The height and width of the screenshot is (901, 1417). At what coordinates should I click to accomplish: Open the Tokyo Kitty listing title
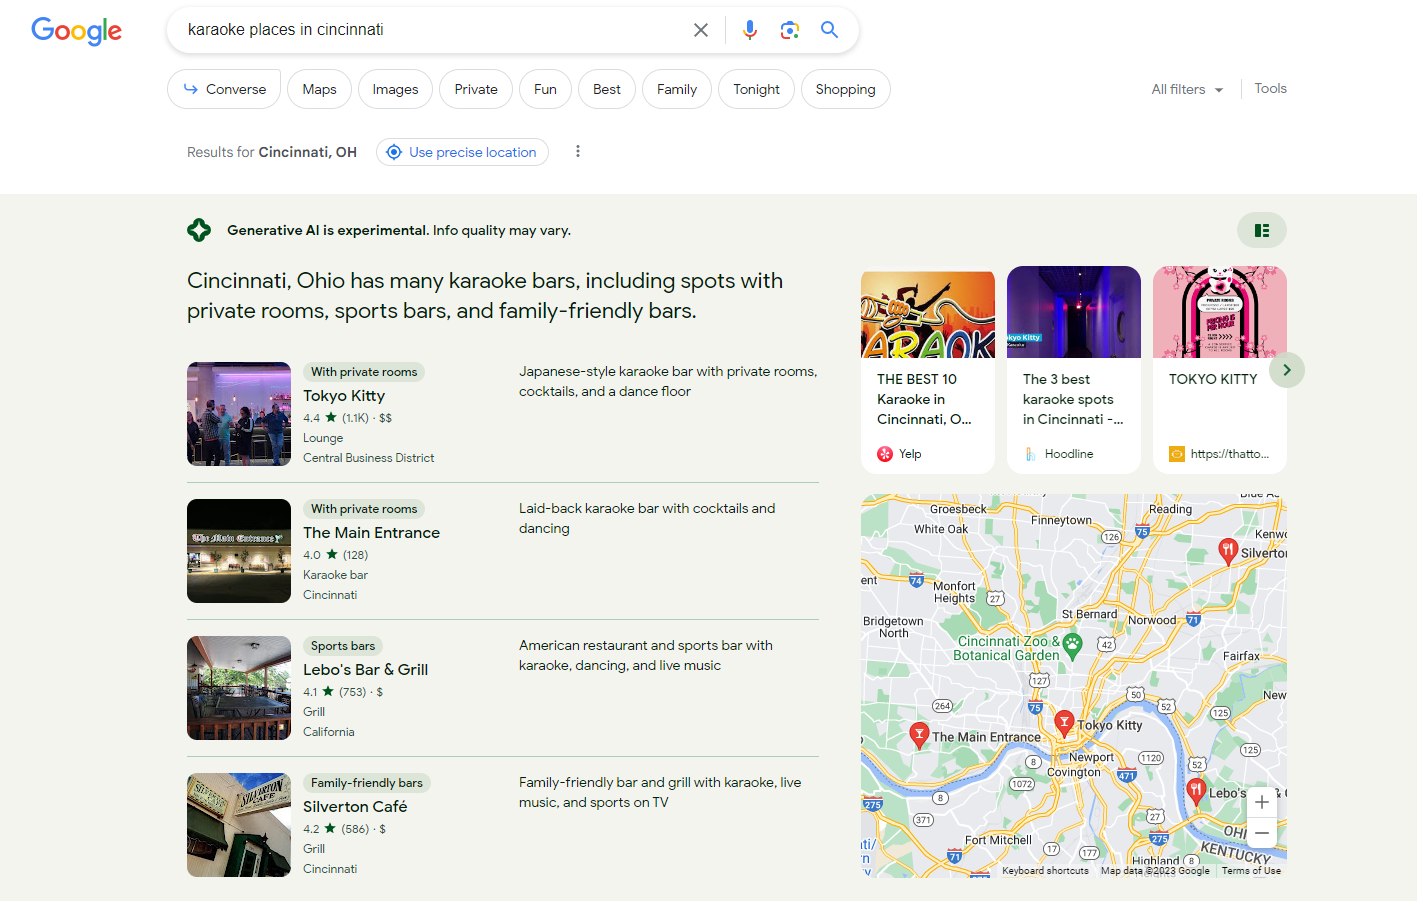(344, 396)
